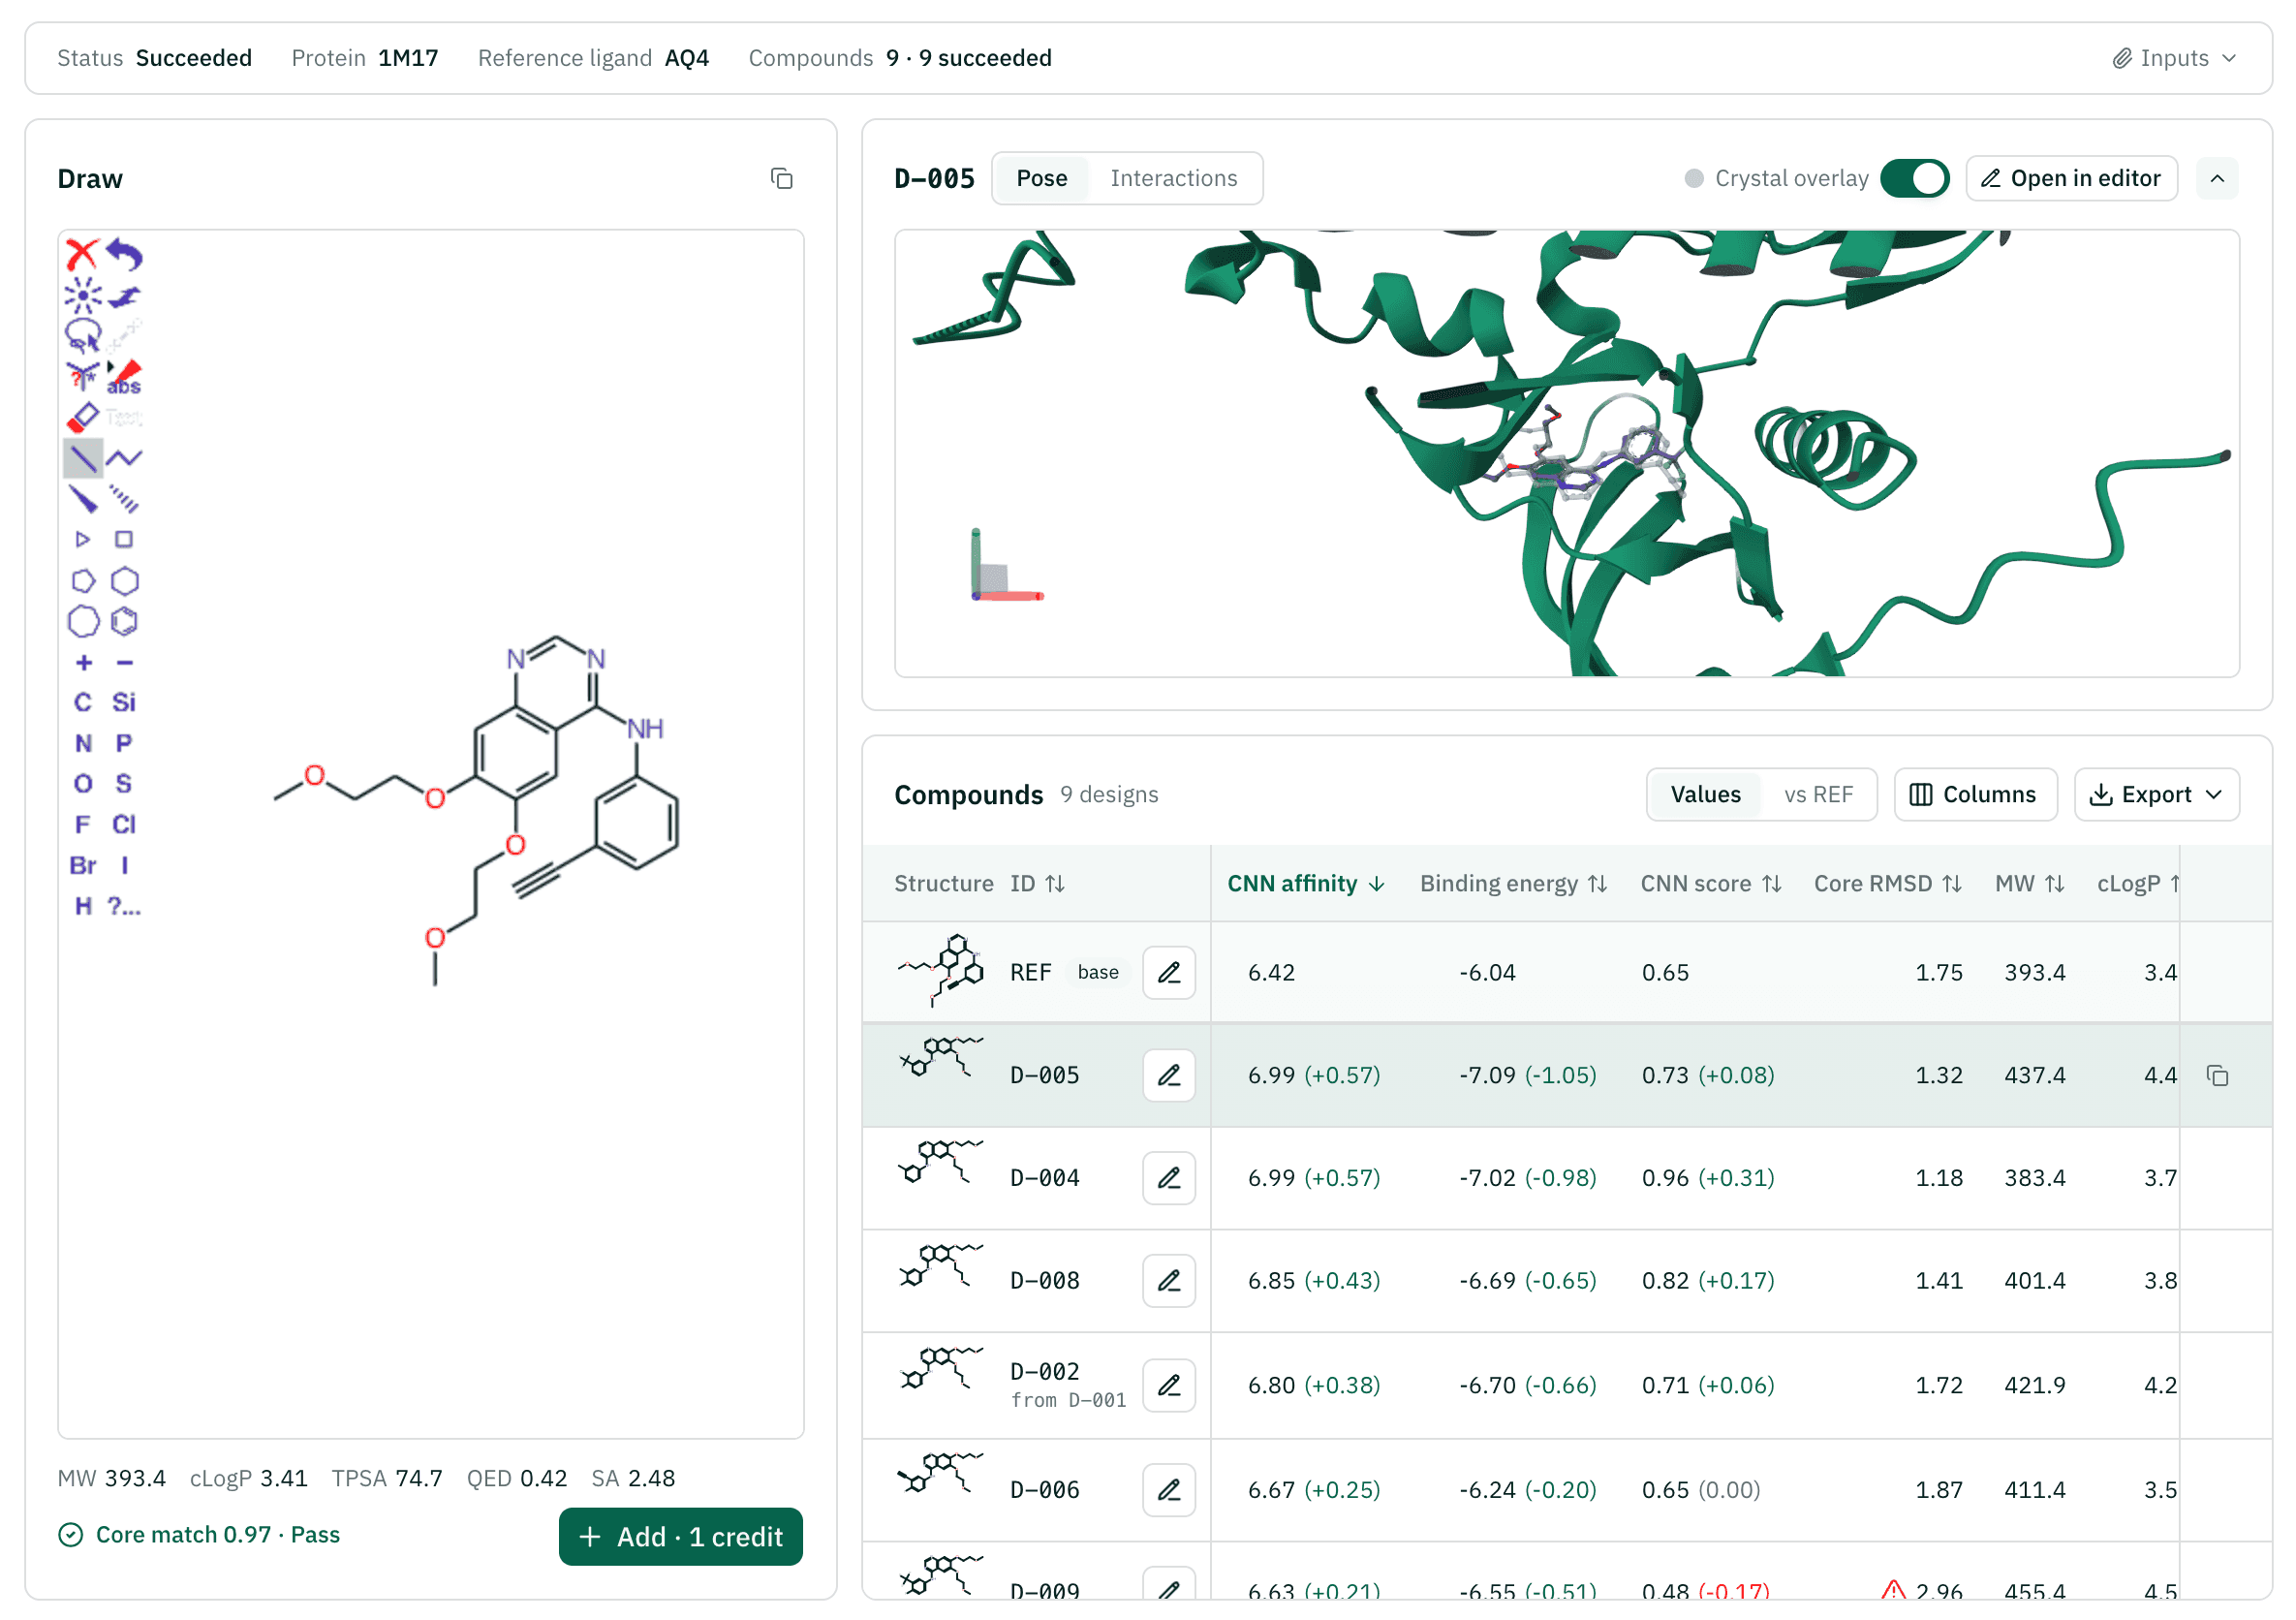
Task: Select the single bond line tool
Action: point(82,458)
